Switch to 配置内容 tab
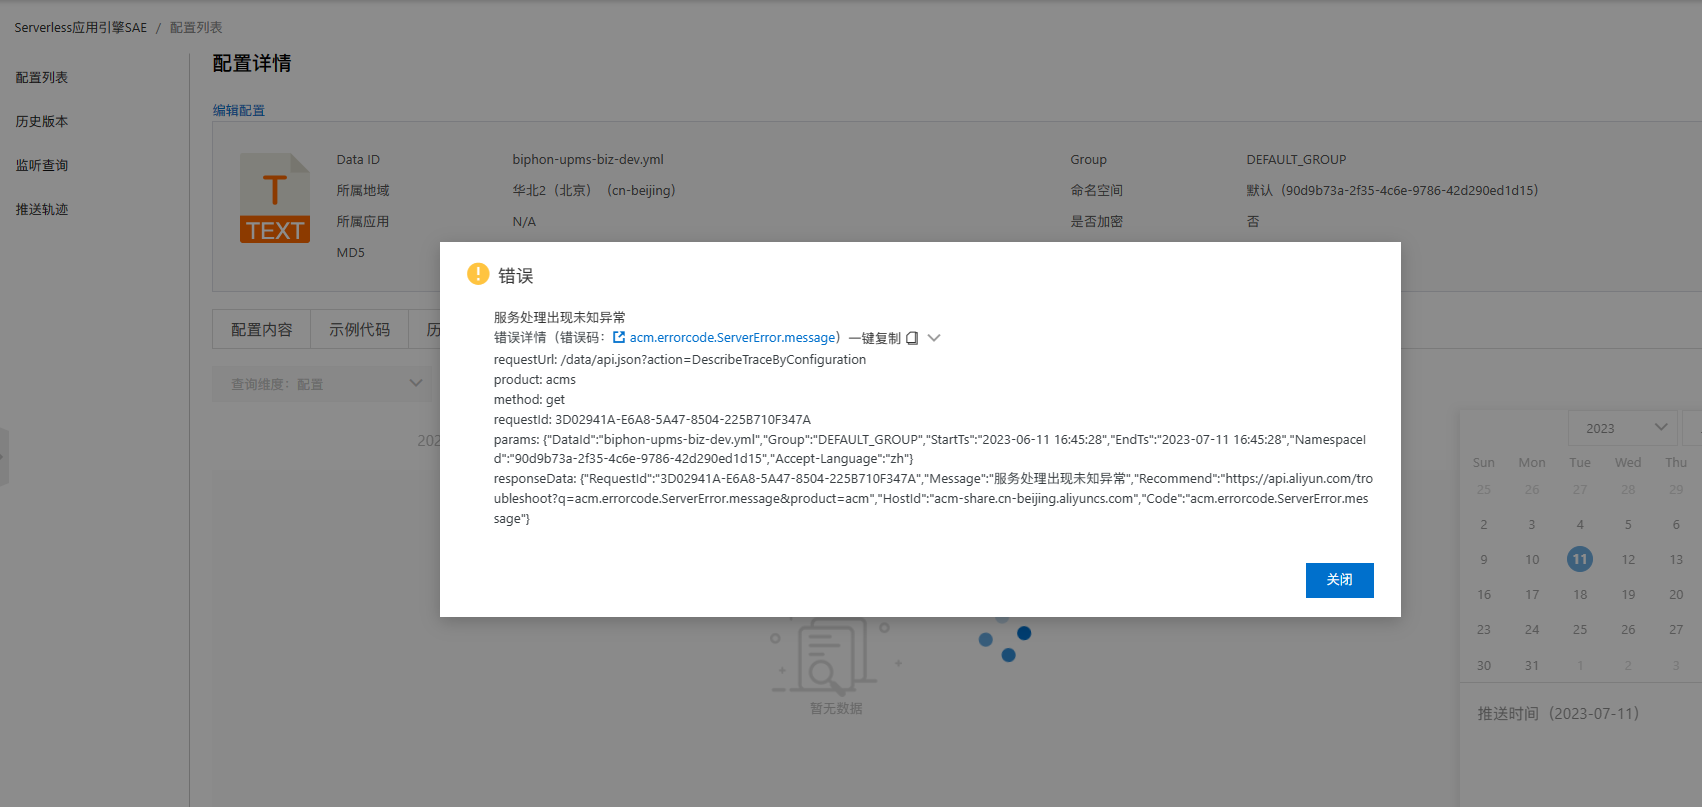The height and width of the screenshot is (807, 1702). click(262, 329)
